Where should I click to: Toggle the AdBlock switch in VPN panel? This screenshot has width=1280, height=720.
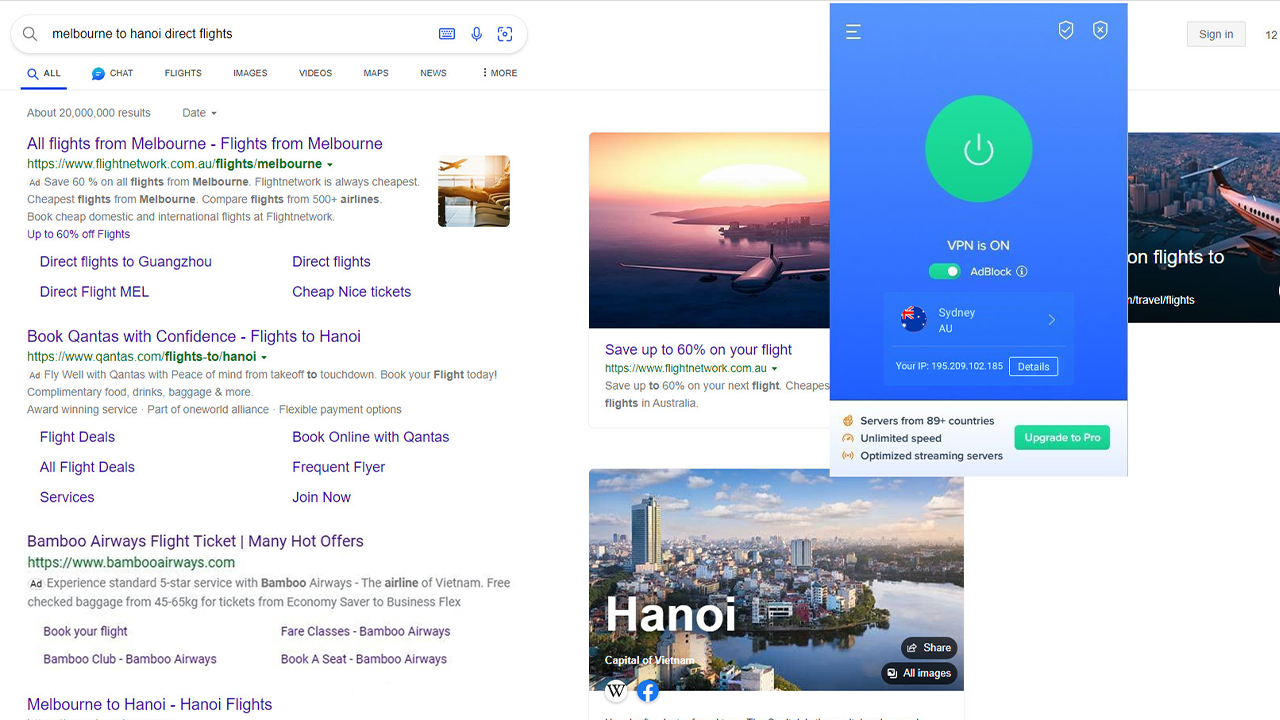pyautogui.click(x=944, y=272)
